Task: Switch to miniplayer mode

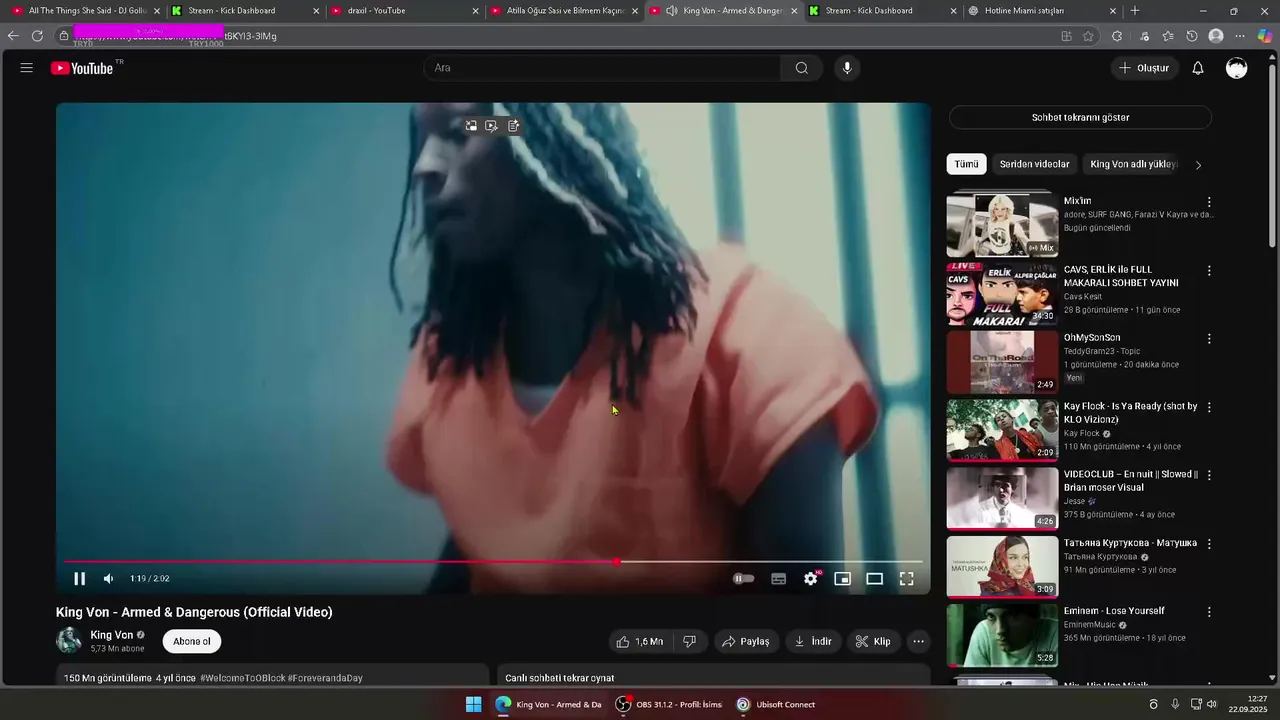Action: point(843,578)
